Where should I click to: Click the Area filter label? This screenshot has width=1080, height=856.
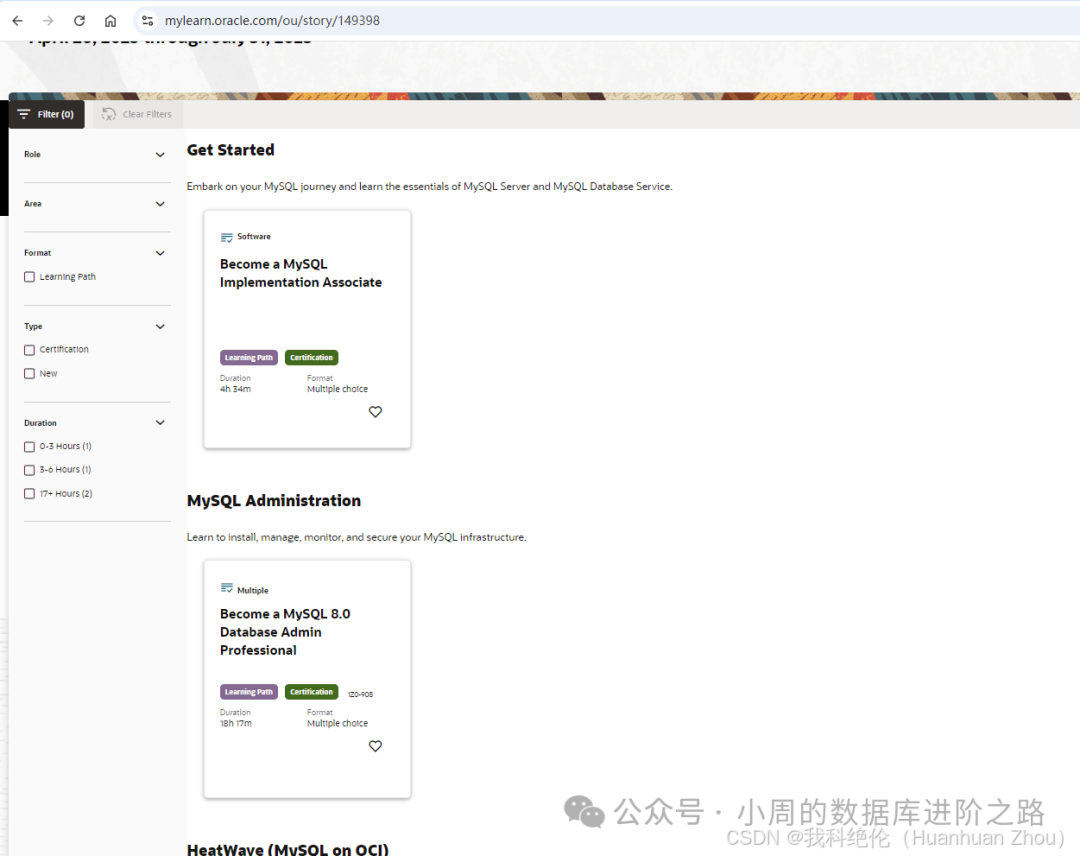[33, 204]
